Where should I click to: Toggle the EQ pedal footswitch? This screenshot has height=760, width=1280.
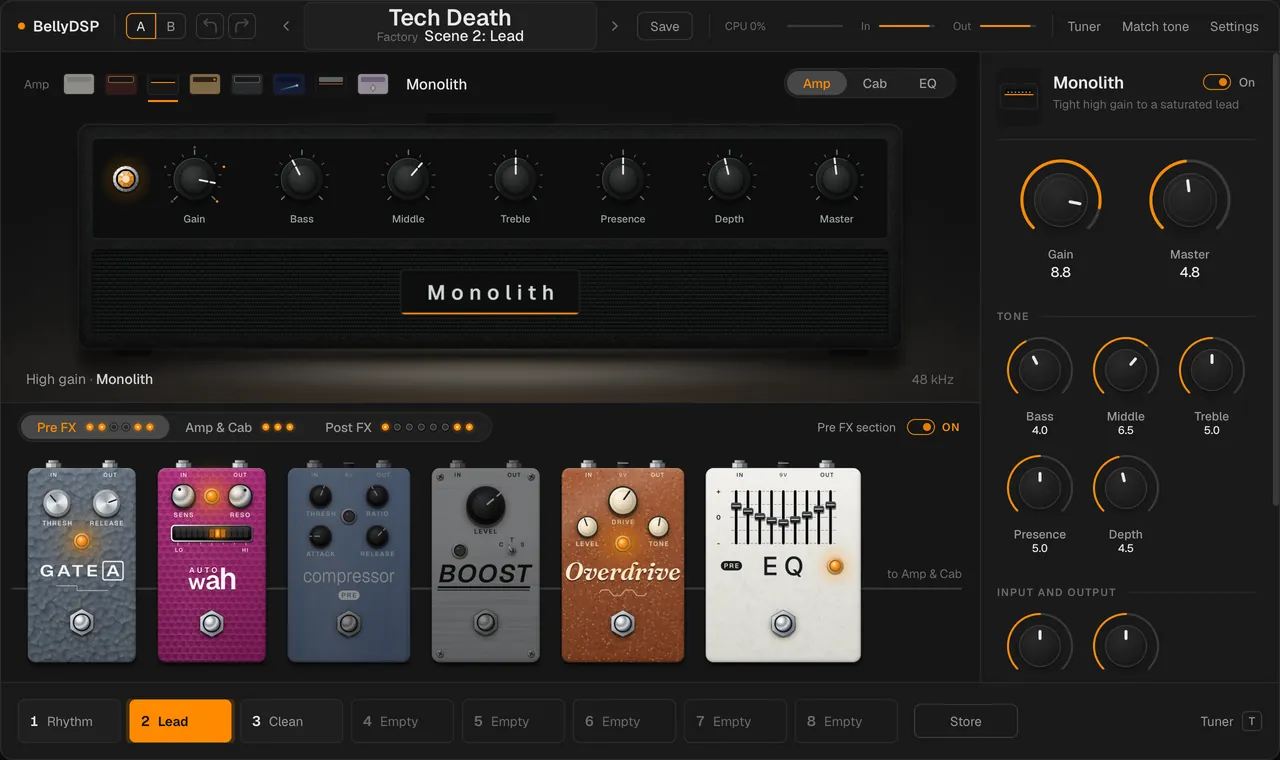(783, 625)
